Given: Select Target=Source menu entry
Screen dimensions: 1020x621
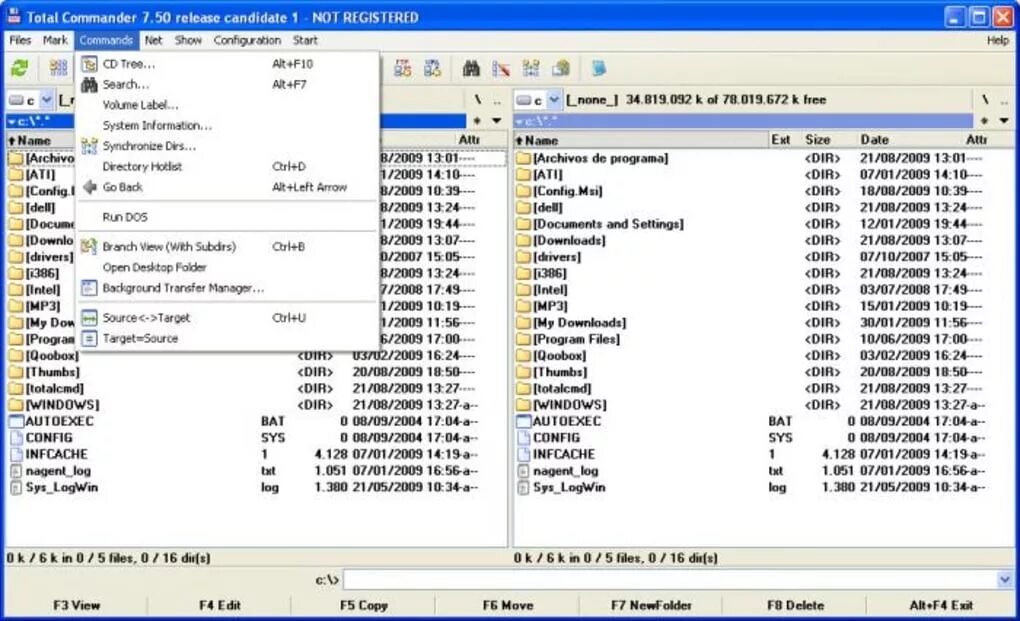Looking at the screenshot, I should [227, 338].
